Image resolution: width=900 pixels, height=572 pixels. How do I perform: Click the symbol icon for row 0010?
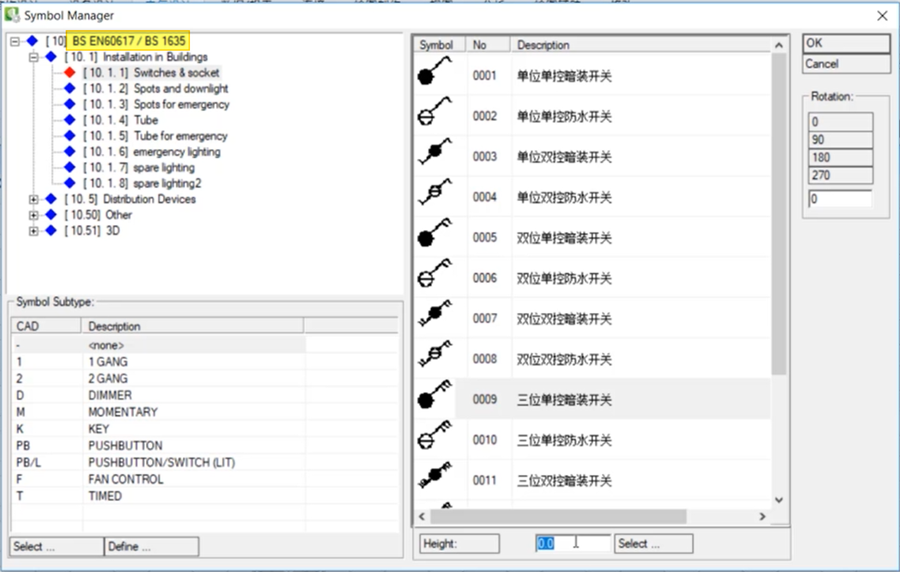coord(435,435)
